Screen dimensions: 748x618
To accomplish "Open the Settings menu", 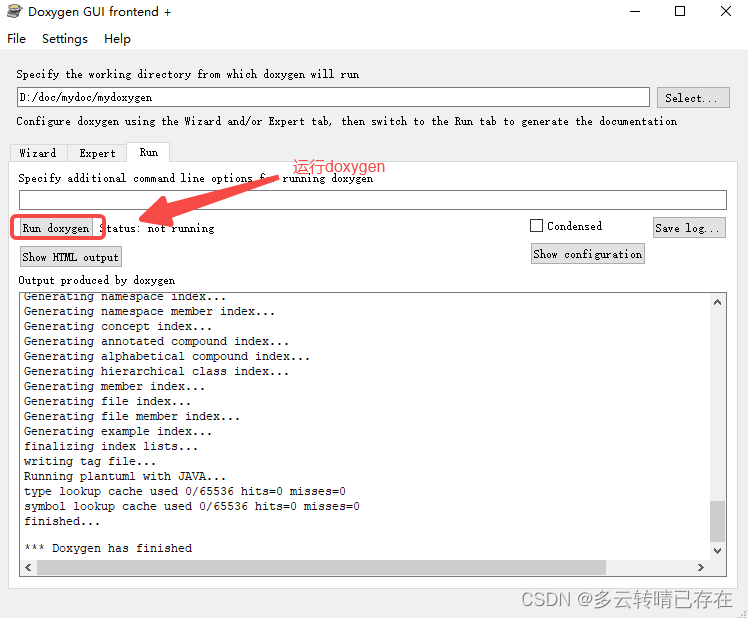I will (x=65, y=39).
